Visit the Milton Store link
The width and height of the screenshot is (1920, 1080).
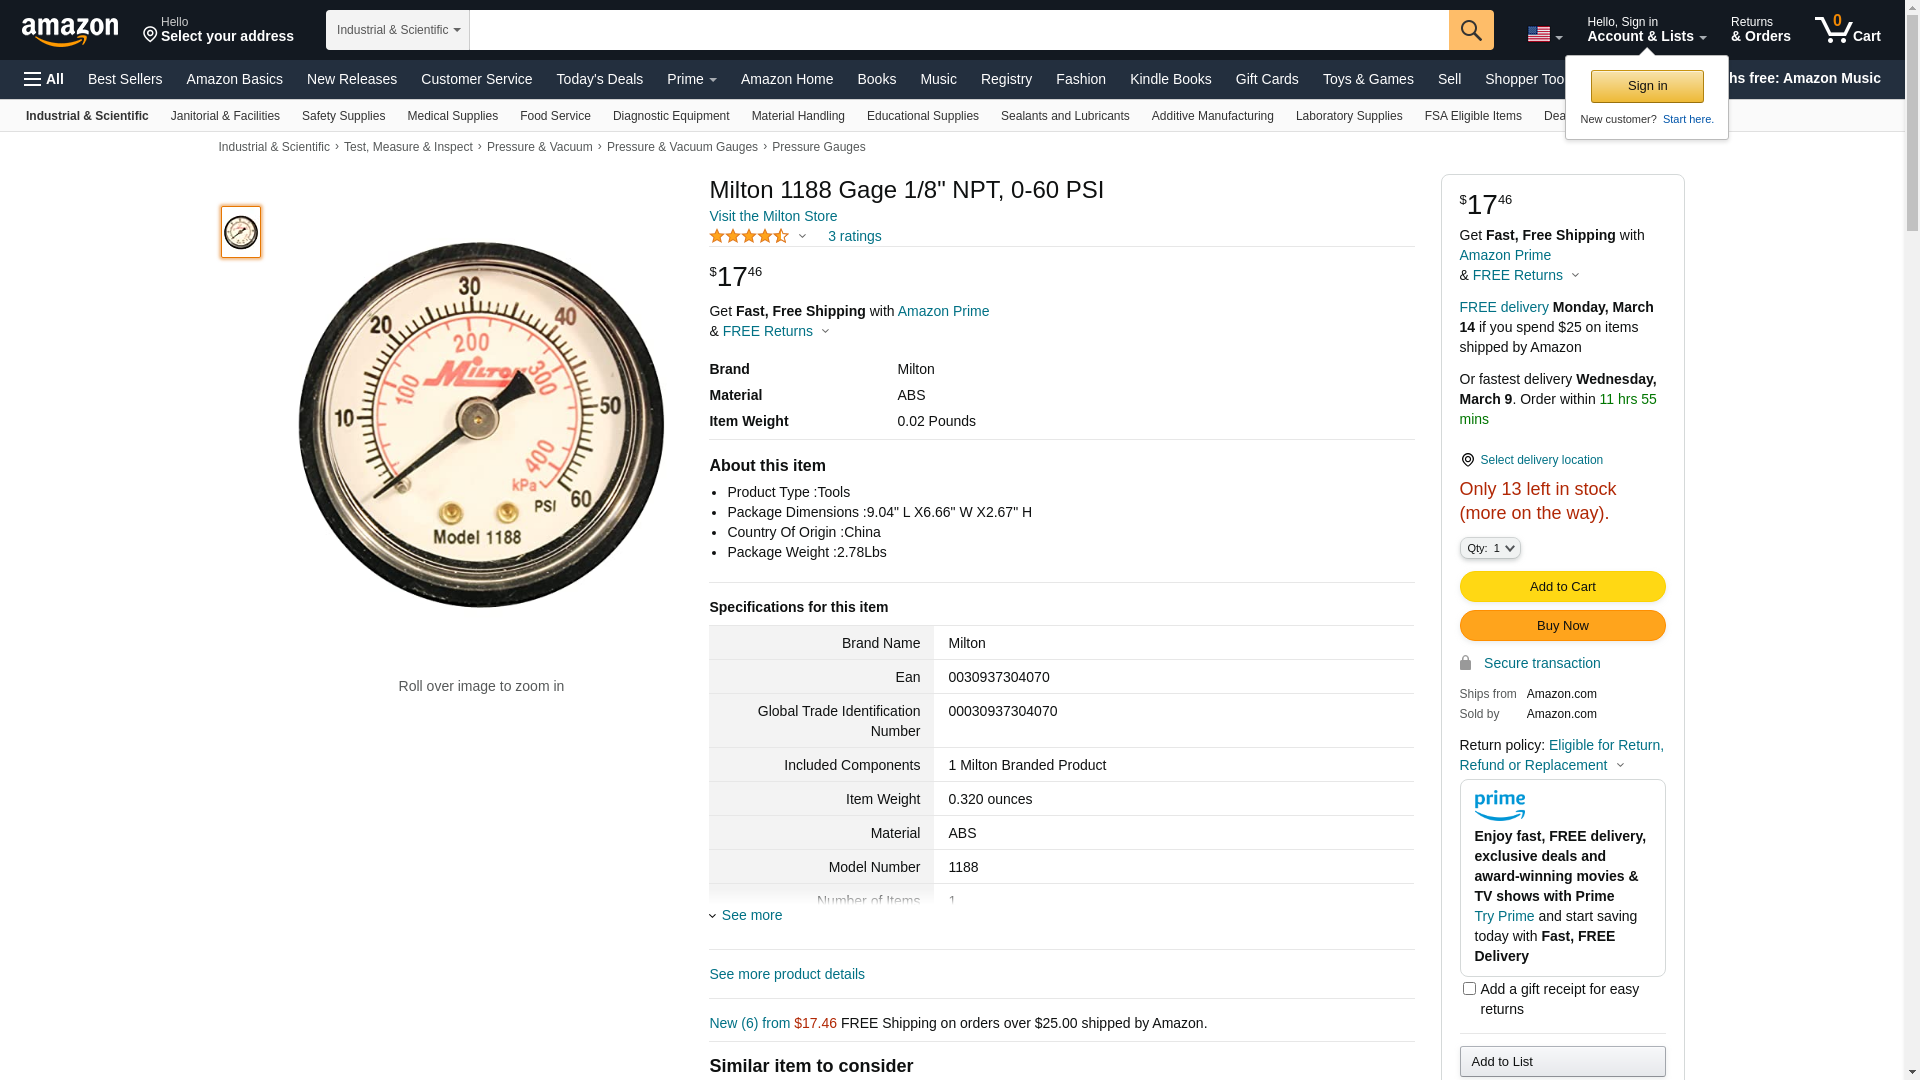773,216
